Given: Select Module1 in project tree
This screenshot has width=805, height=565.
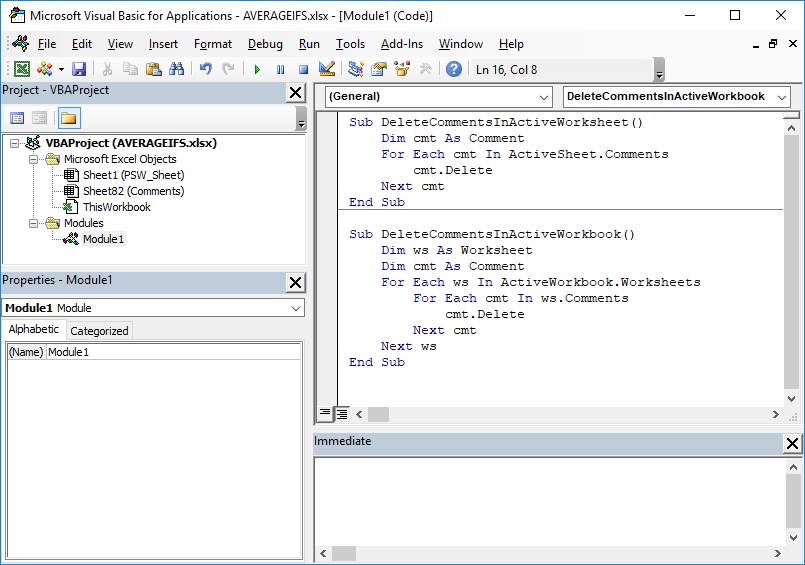Looking at the screenshot, I should coord(103,239).
